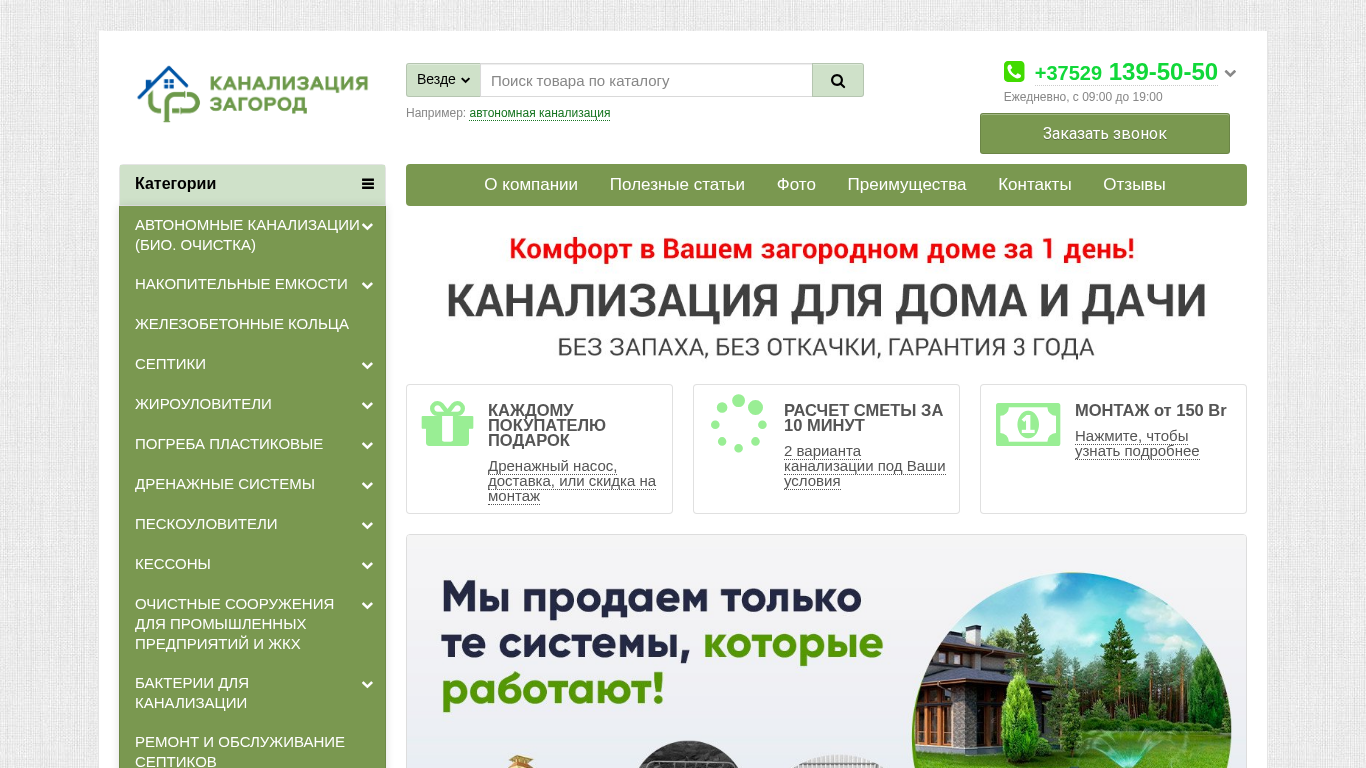
Task: Focus the Поиск товара по каталогу field
Action: click(646, 80)
